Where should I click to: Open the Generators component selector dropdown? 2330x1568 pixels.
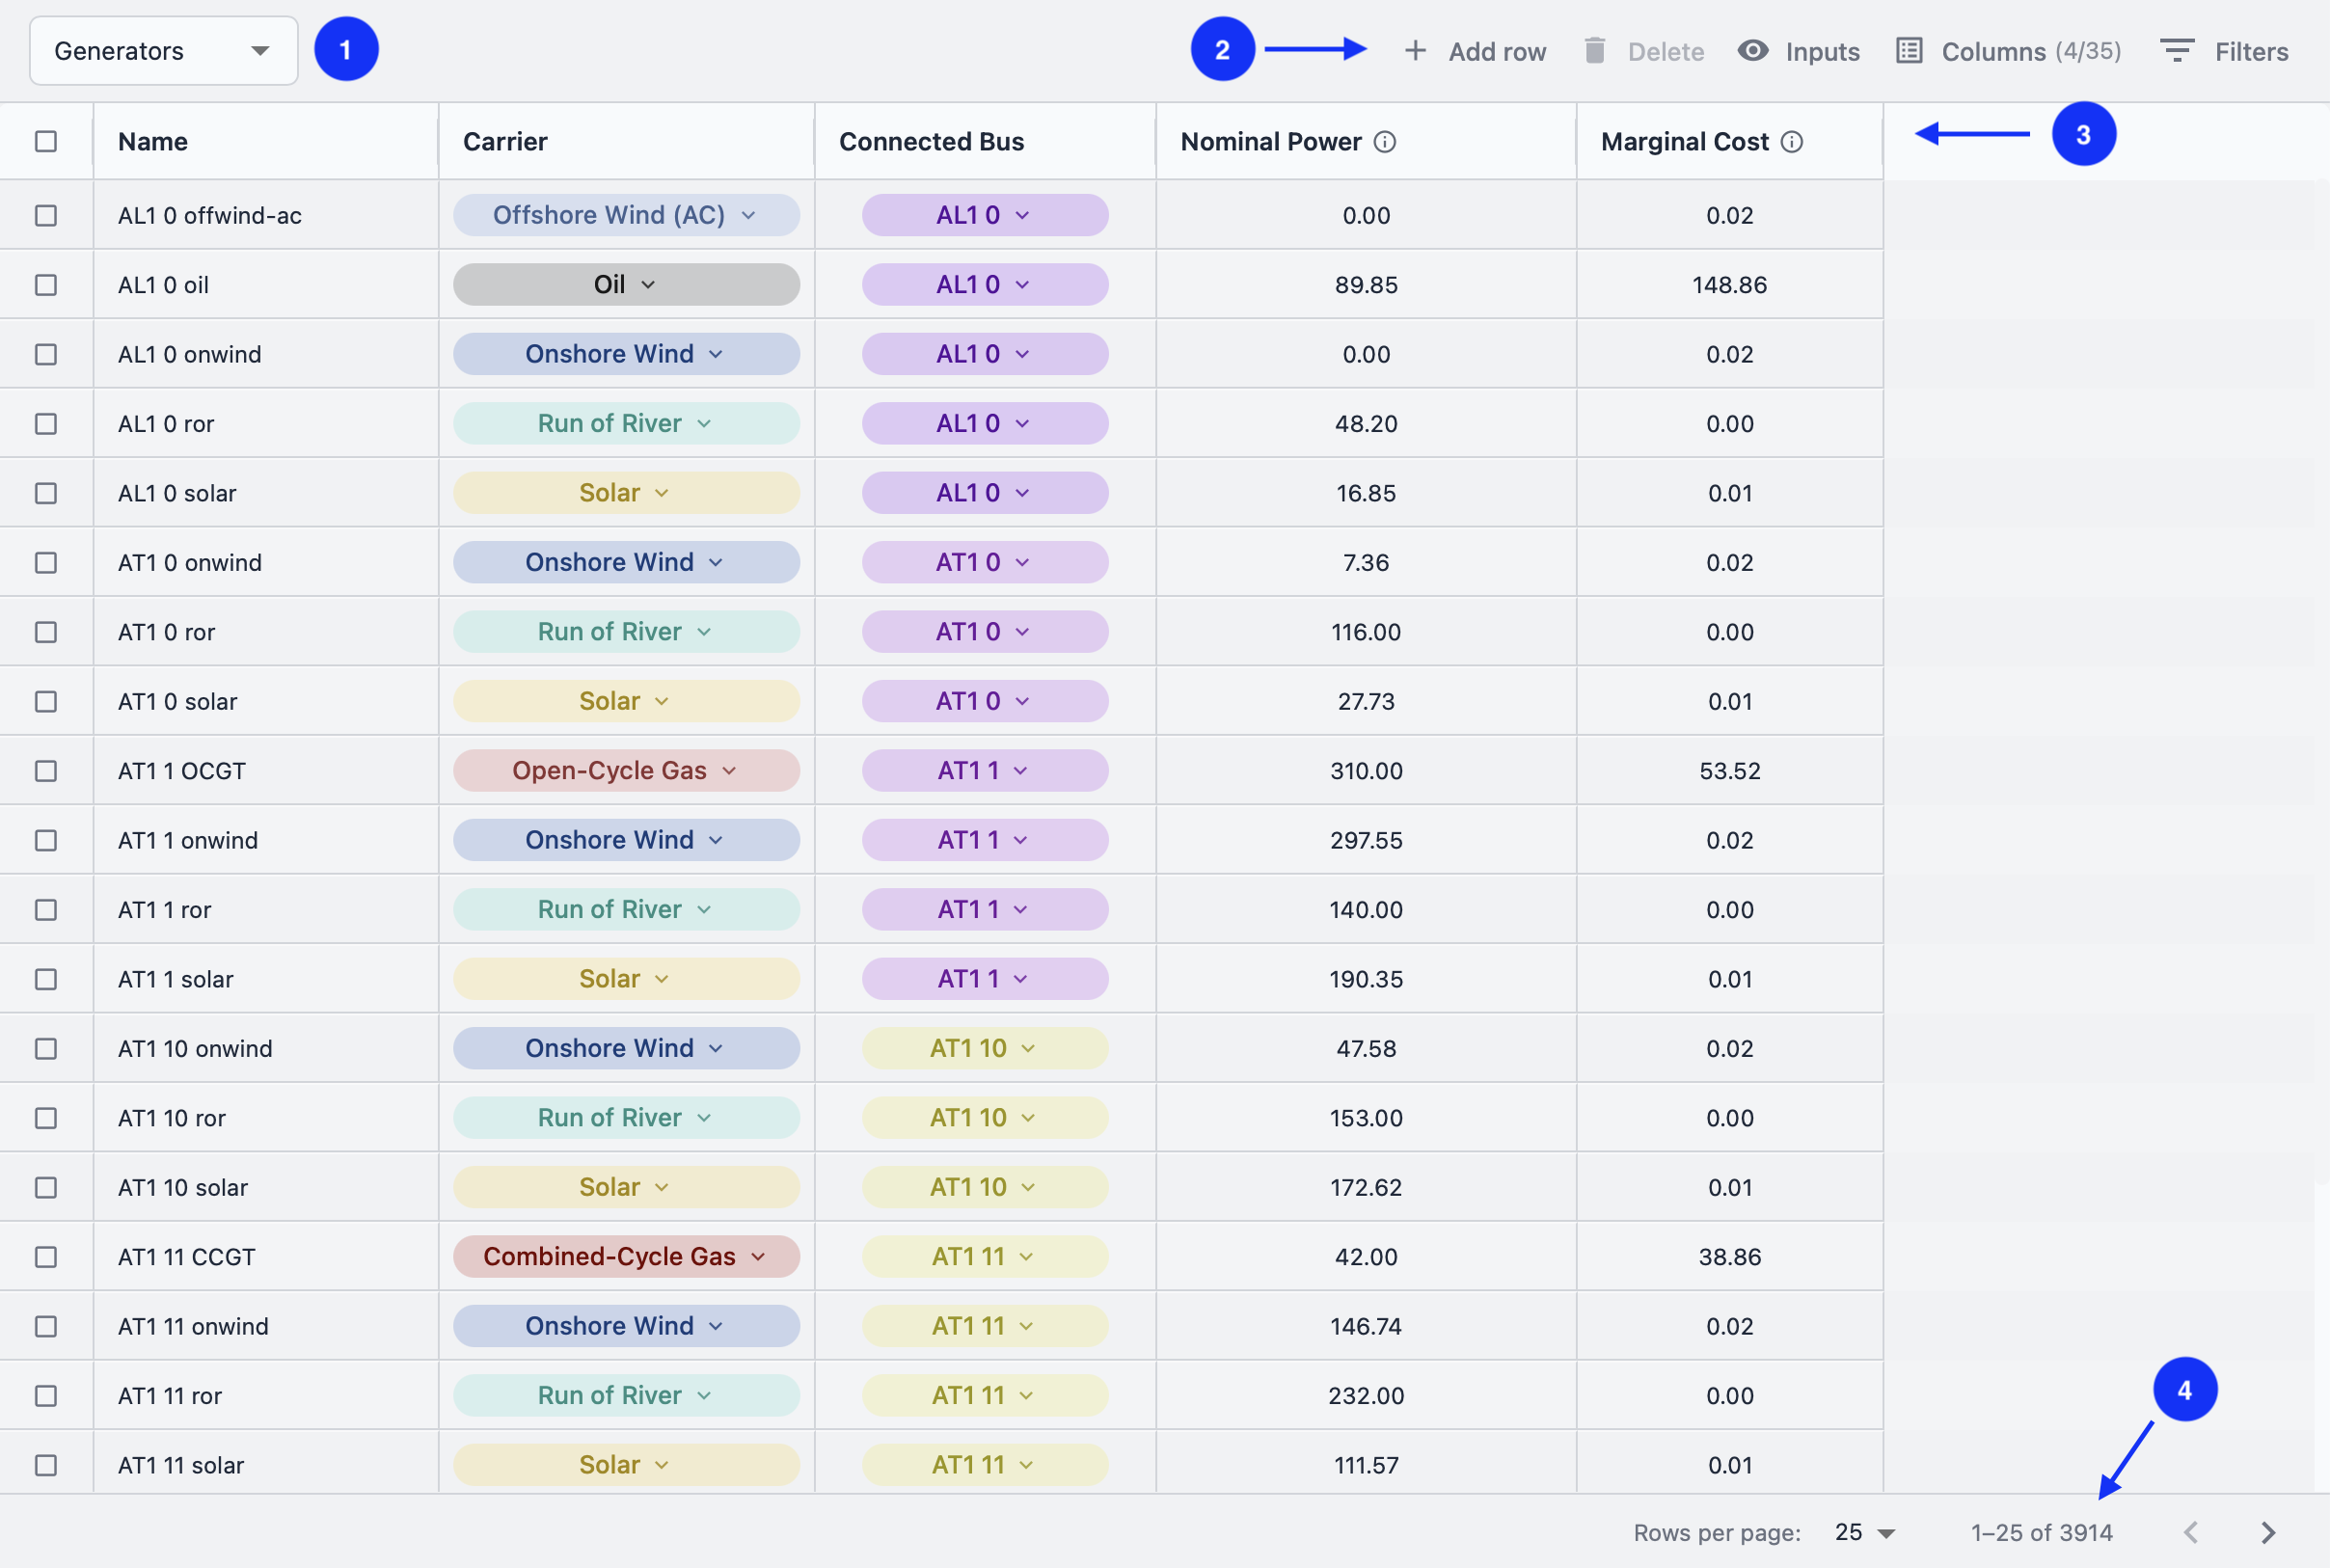[x=161, y=50]
